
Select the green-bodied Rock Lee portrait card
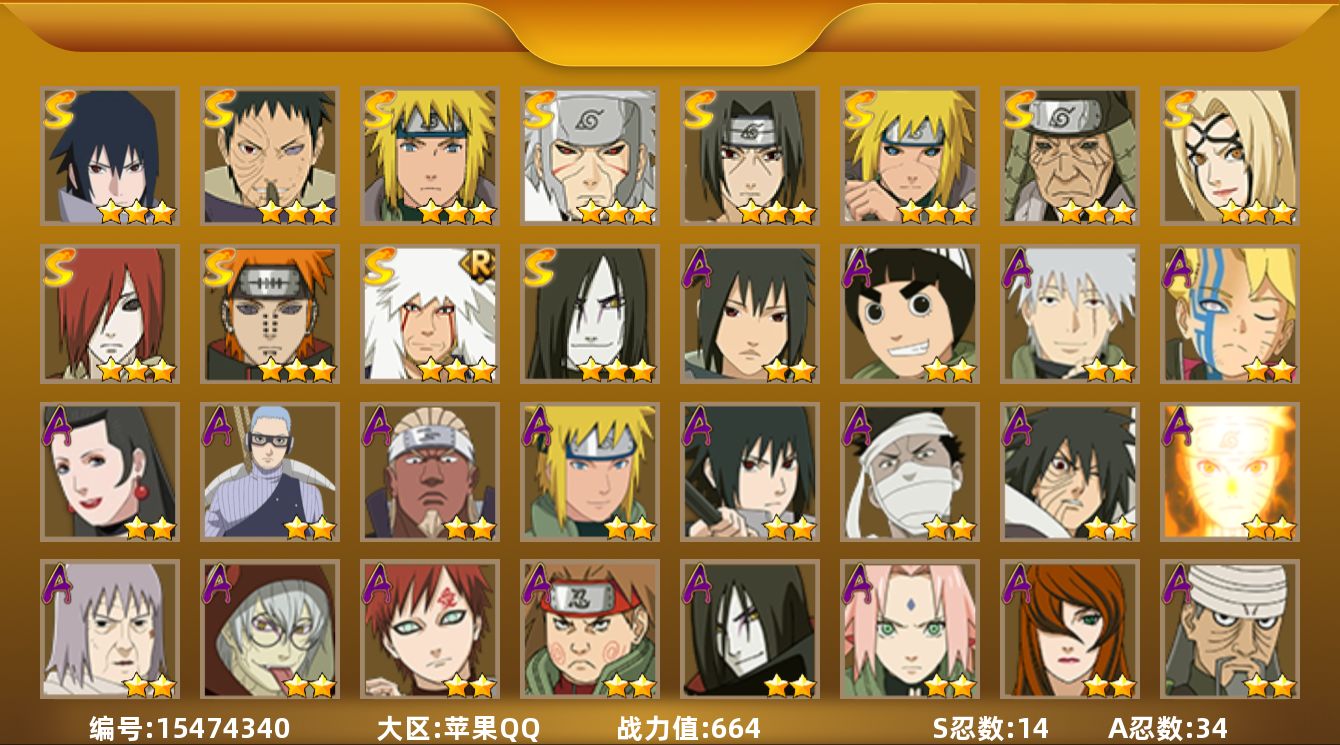point(909,314)
